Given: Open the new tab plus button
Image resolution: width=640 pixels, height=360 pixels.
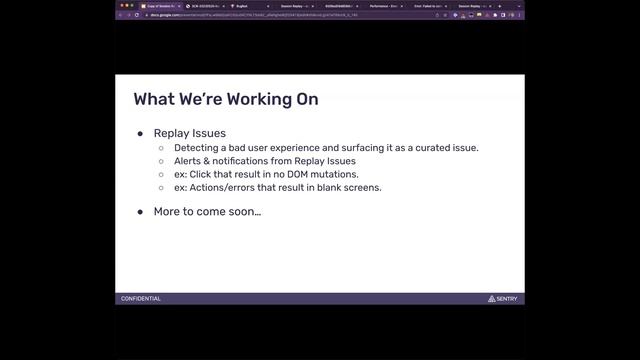Looking at the screenshot, I should click(500, 6).
